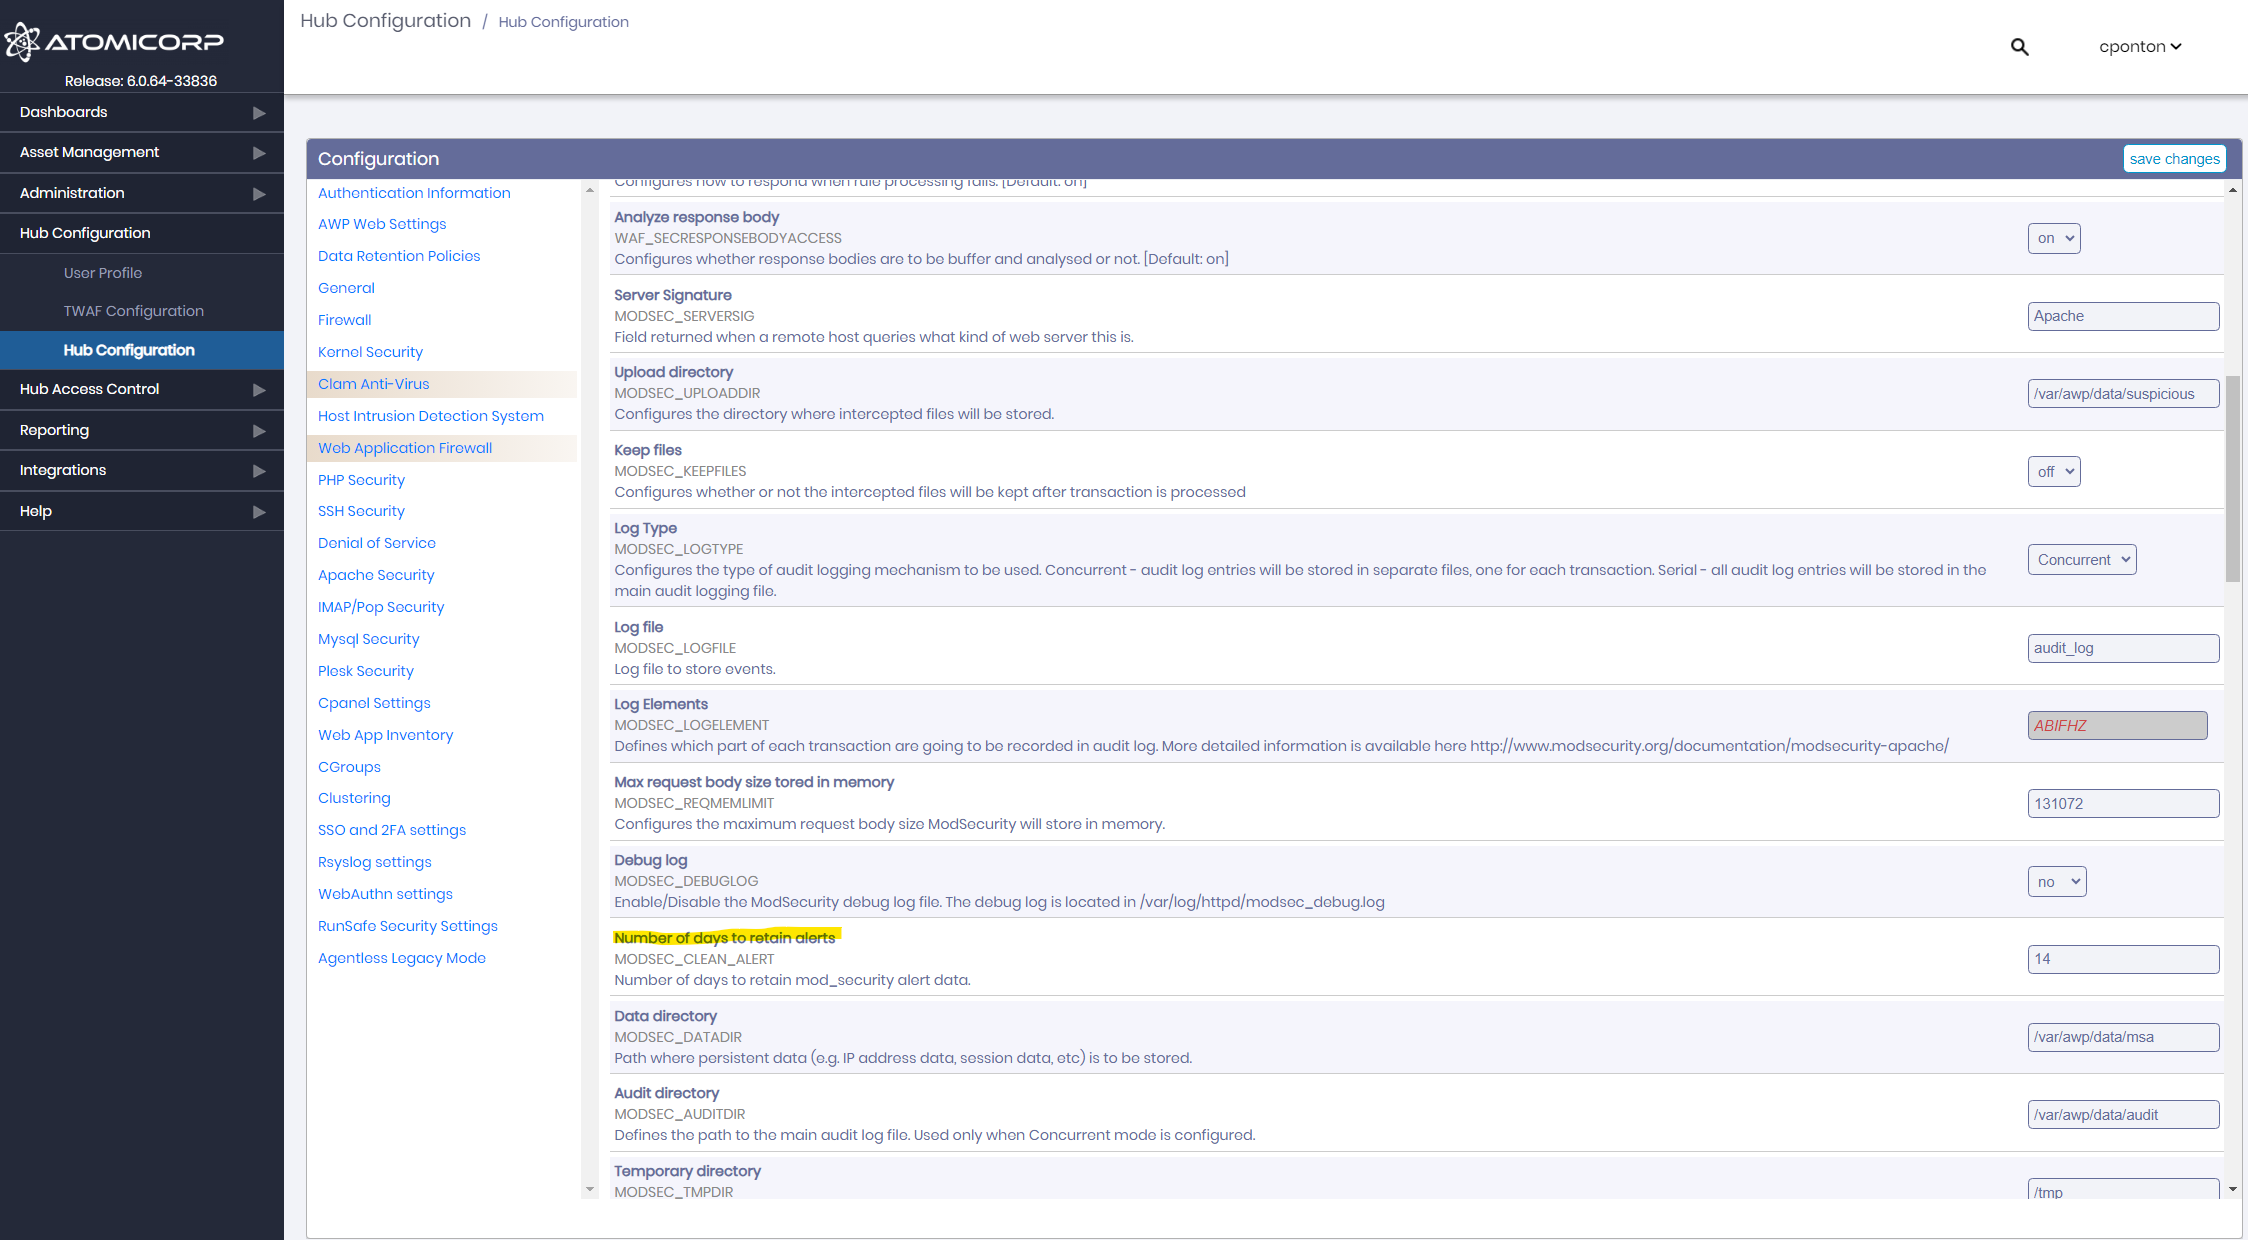Viewport: 2248px width, 1240px height.
Task: Change the Keep files setting dropdown
Action: [2054, 471]
